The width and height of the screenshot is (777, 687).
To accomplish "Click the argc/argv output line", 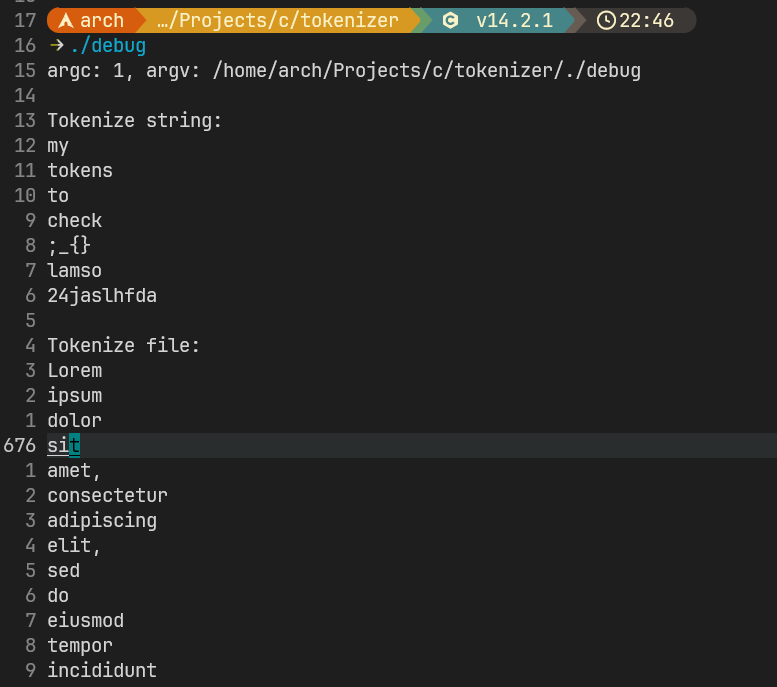I will [x=344, y=70].
